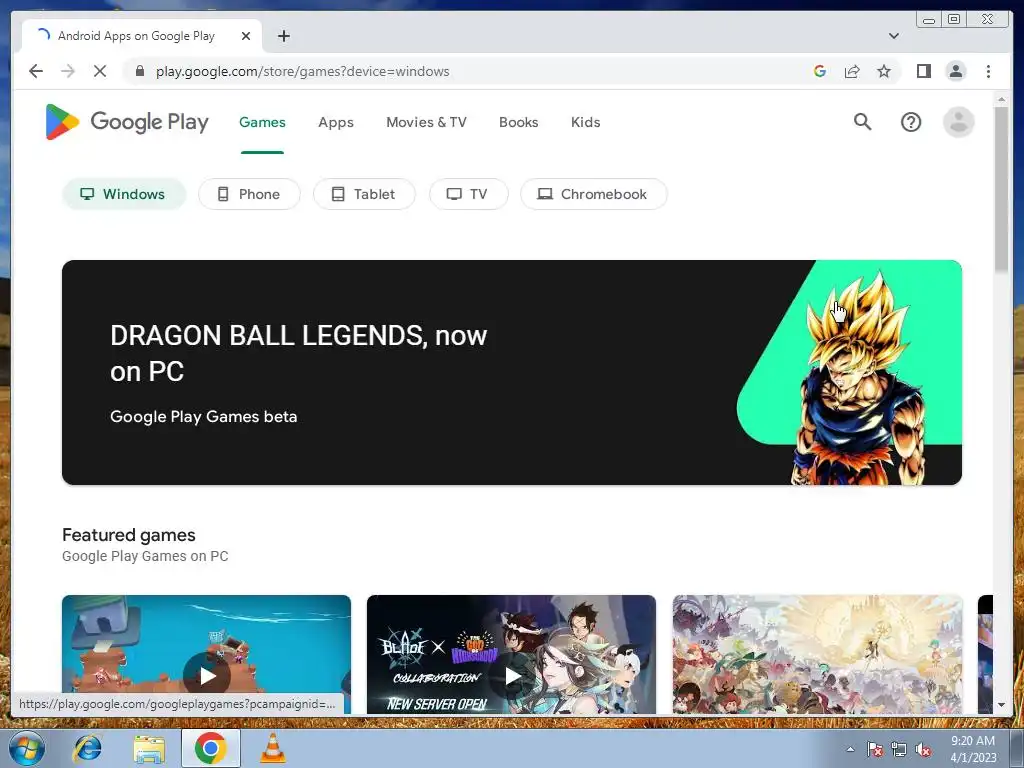Share this page using the share icon
This screenshot has height=768, width=1024.
pyautogui.click(x=852, y=71)
